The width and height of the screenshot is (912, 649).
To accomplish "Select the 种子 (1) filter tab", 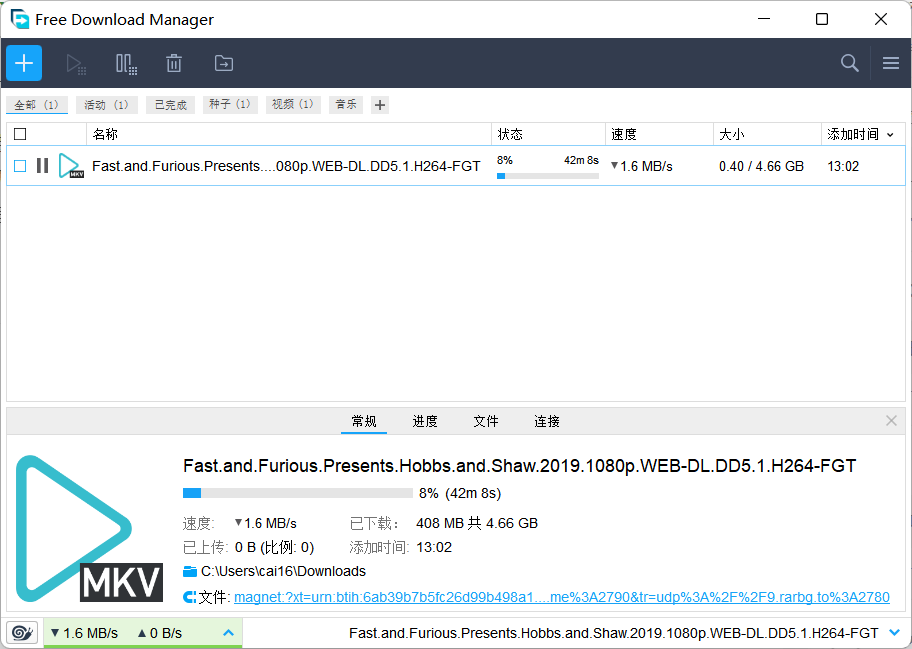I will click(x=230, y=105).
